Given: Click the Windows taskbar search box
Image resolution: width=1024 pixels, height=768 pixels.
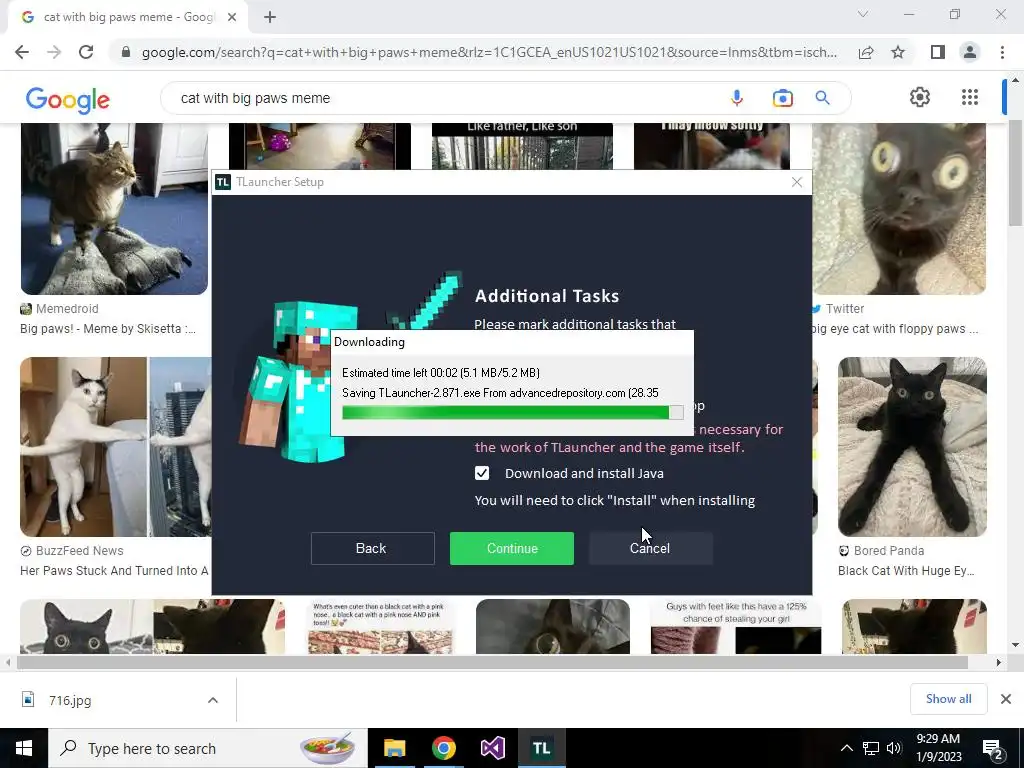Looking at the screenshot, I should pyautogui.click(x=208, y=748).
